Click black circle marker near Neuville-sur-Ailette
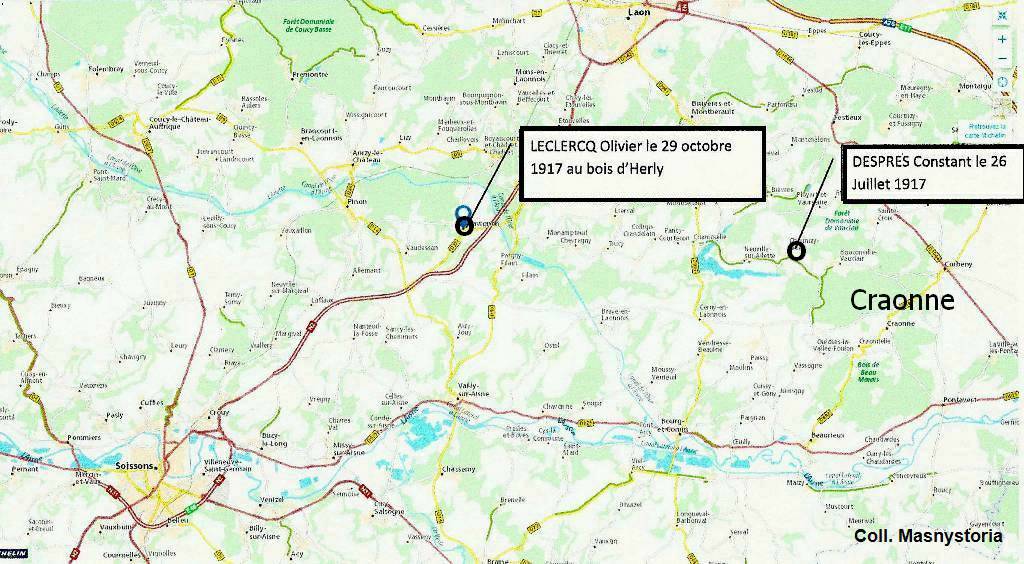This screenshot has height=564, width=1024. point(796,250)
